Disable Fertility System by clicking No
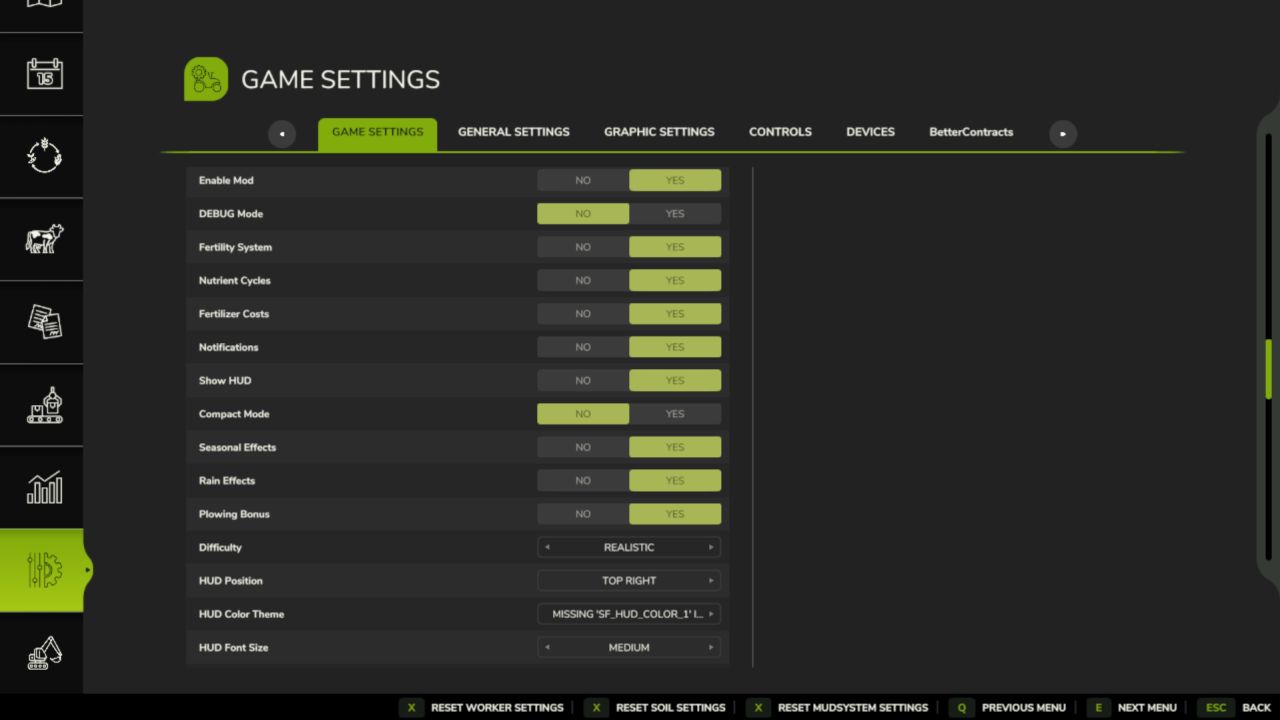The height and width of the screenshot is (720, 1280). (583, 247)
